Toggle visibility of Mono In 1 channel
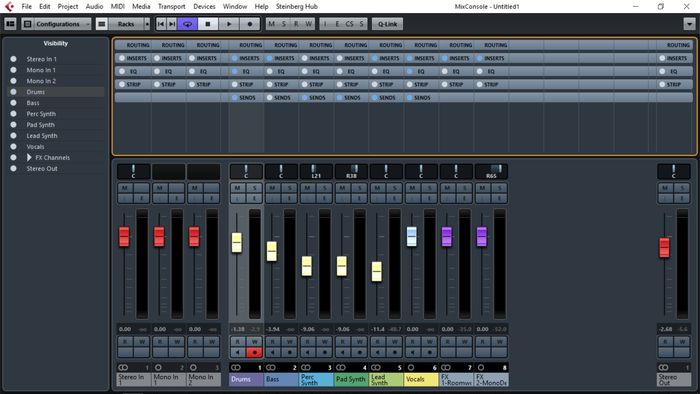This screenshot has height=394, width=700. [x=13, y=70]
